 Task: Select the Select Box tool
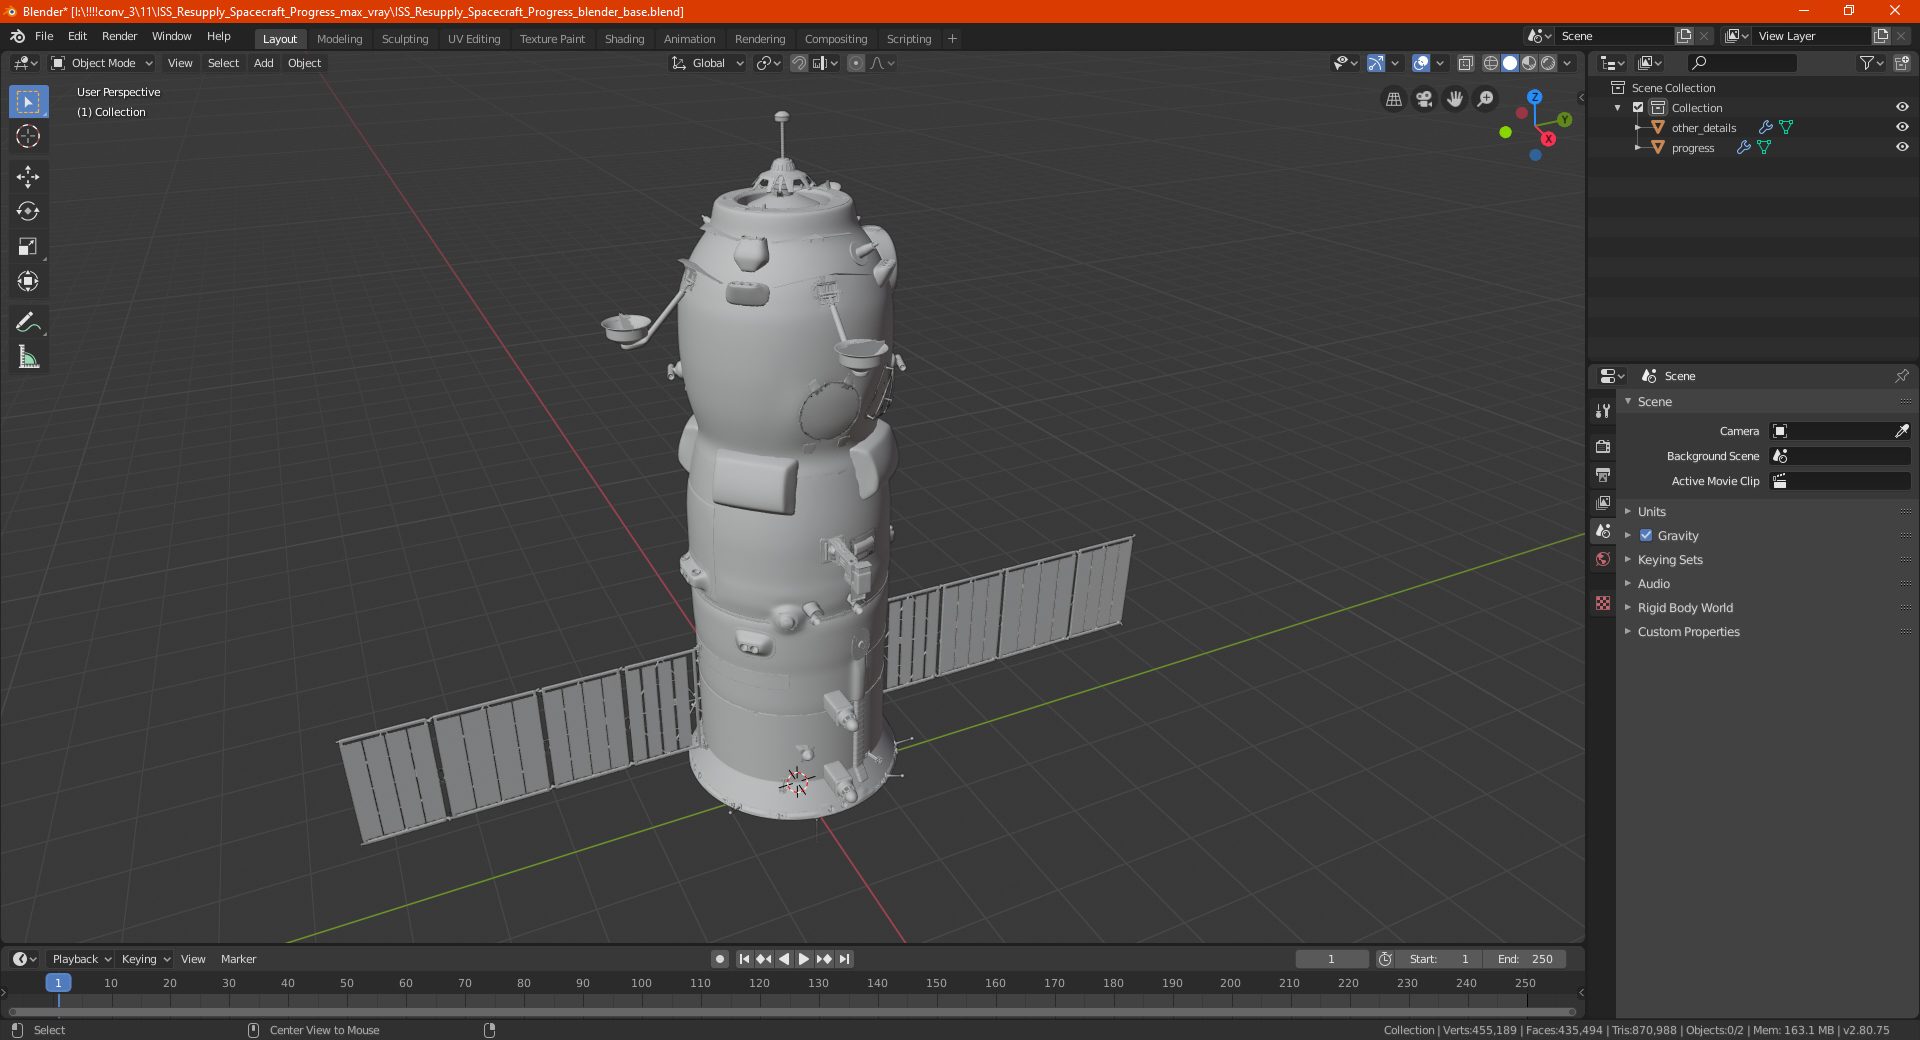tap(28, 102)
